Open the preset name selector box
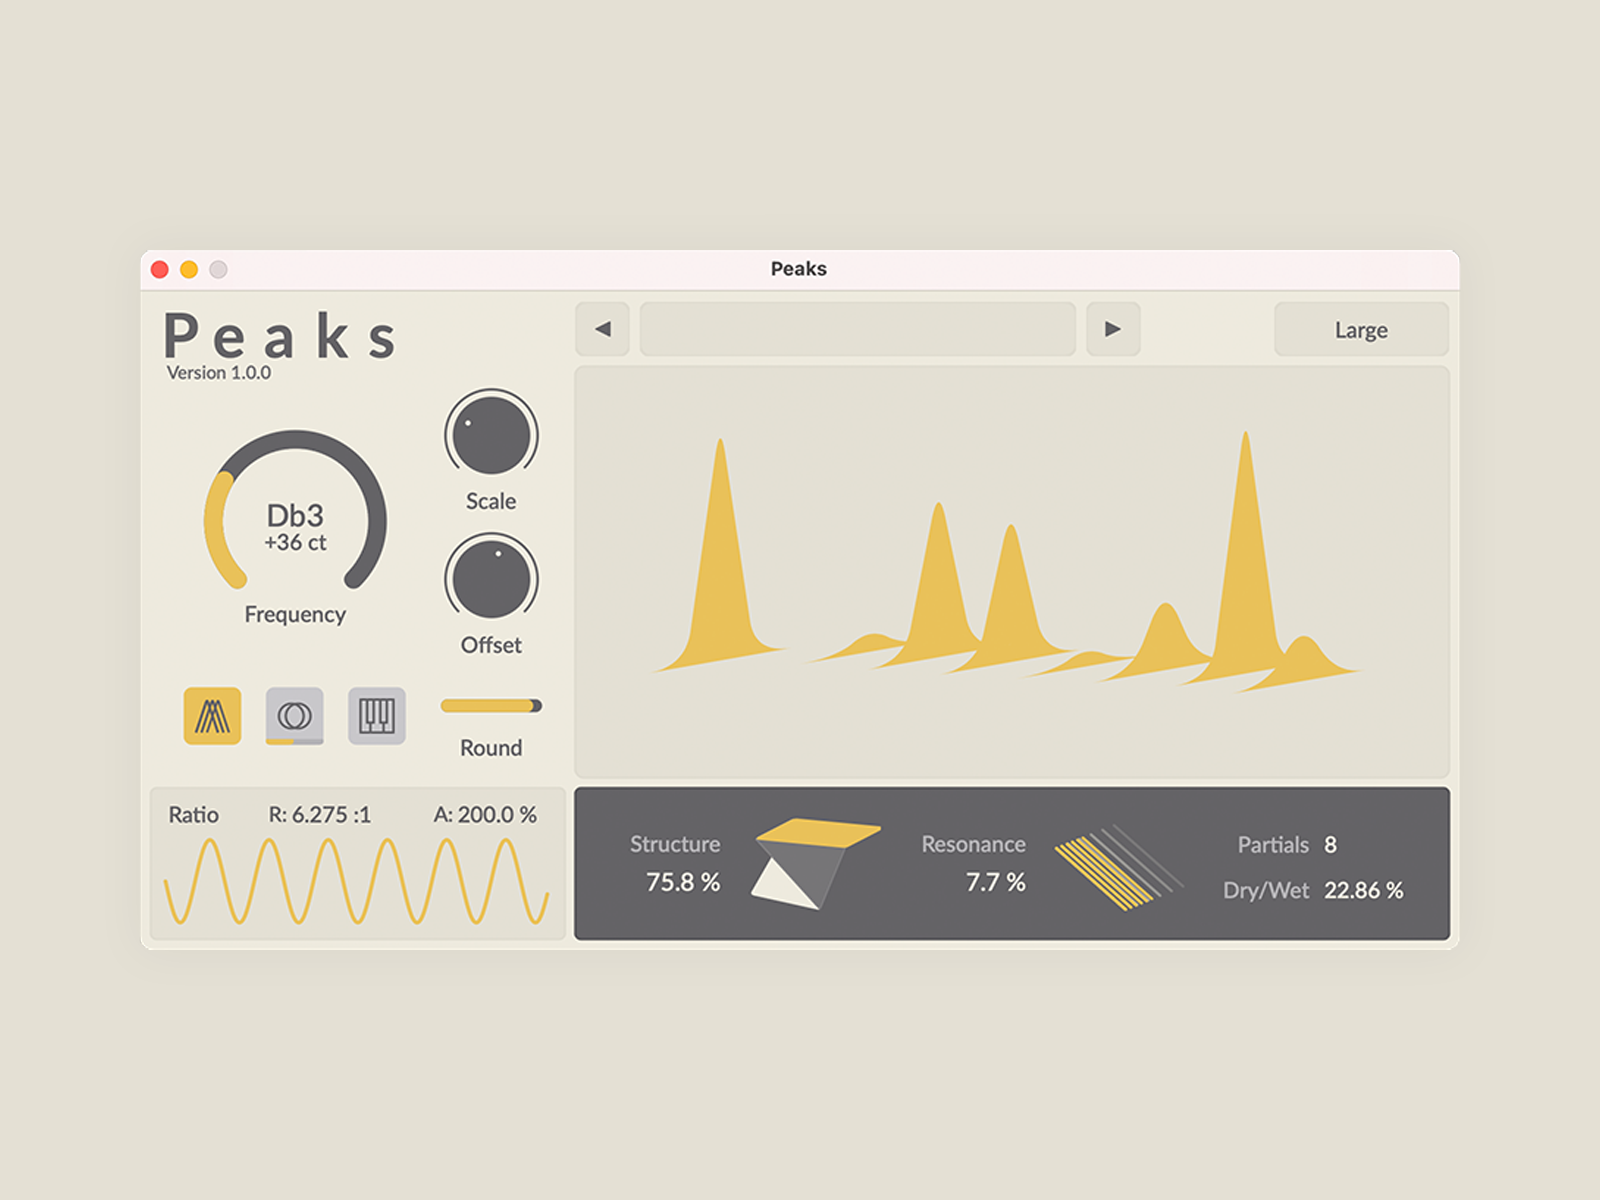Viewport: 1600px width, 1200px height. click(857, 329)
